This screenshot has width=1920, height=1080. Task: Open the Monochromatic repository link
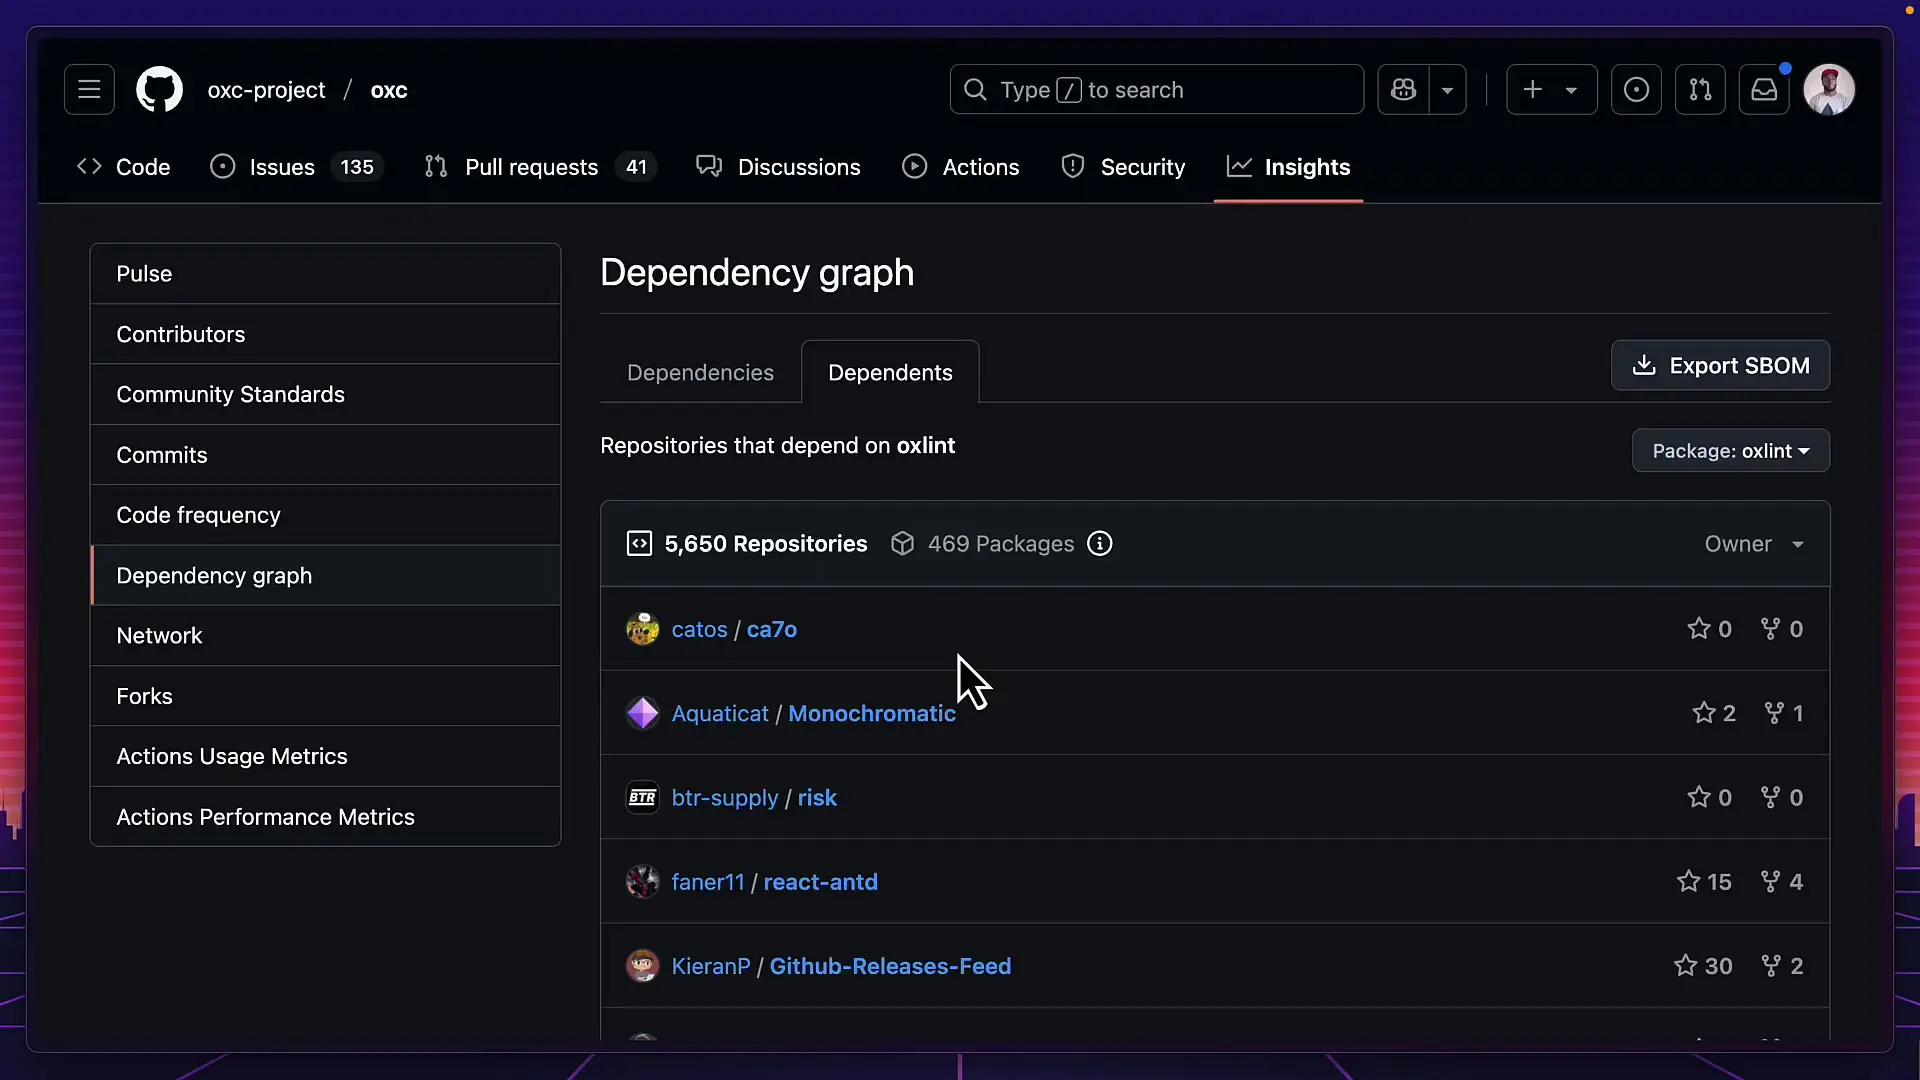point(872,714)
